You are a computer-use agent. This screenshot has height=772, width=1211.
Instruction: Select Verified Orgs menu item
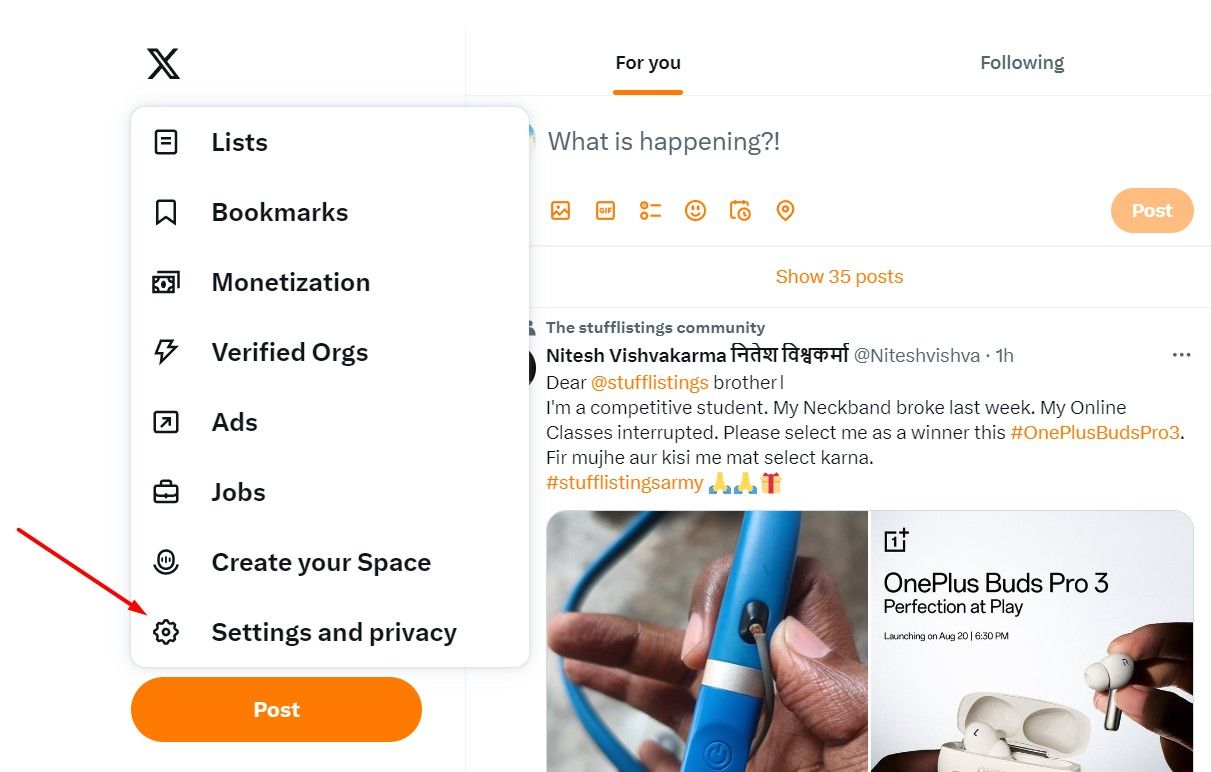coord(289,352)
